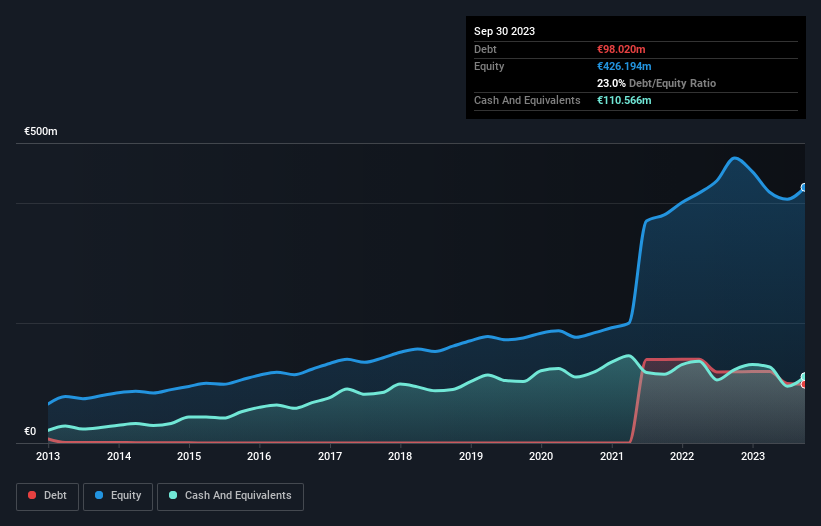Select the 2023 x-axis label
The image size is (821, 526).
(753, 456)
